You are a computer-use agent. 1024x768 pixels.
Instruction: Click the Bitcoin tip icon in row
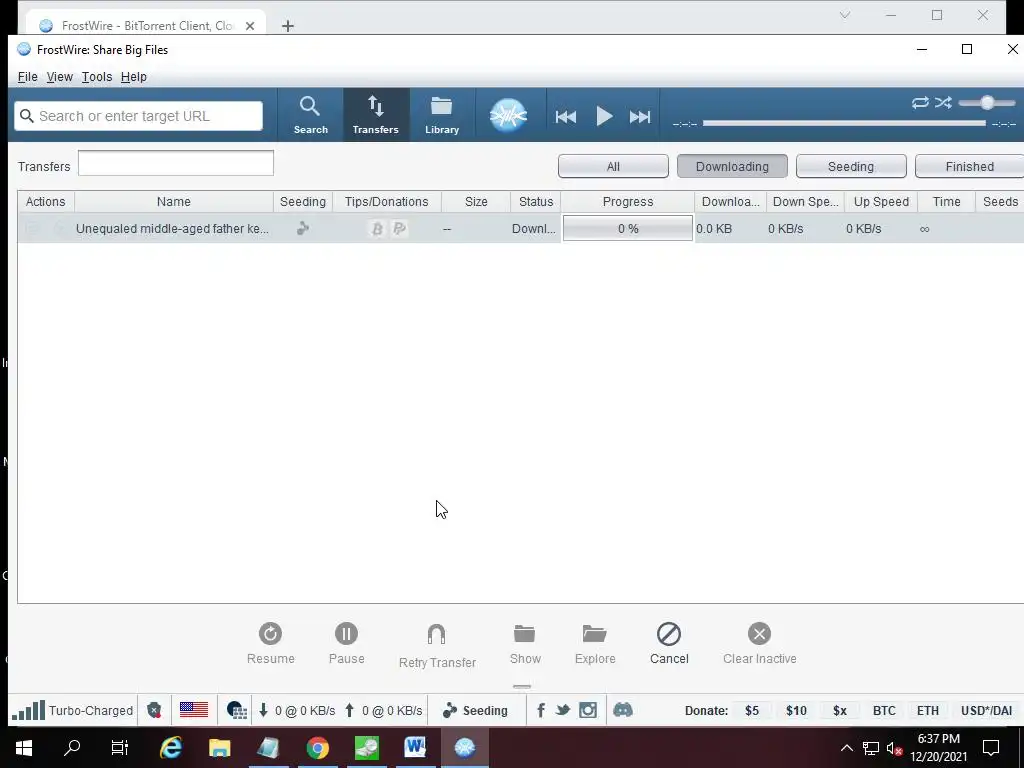pos(377,229)
